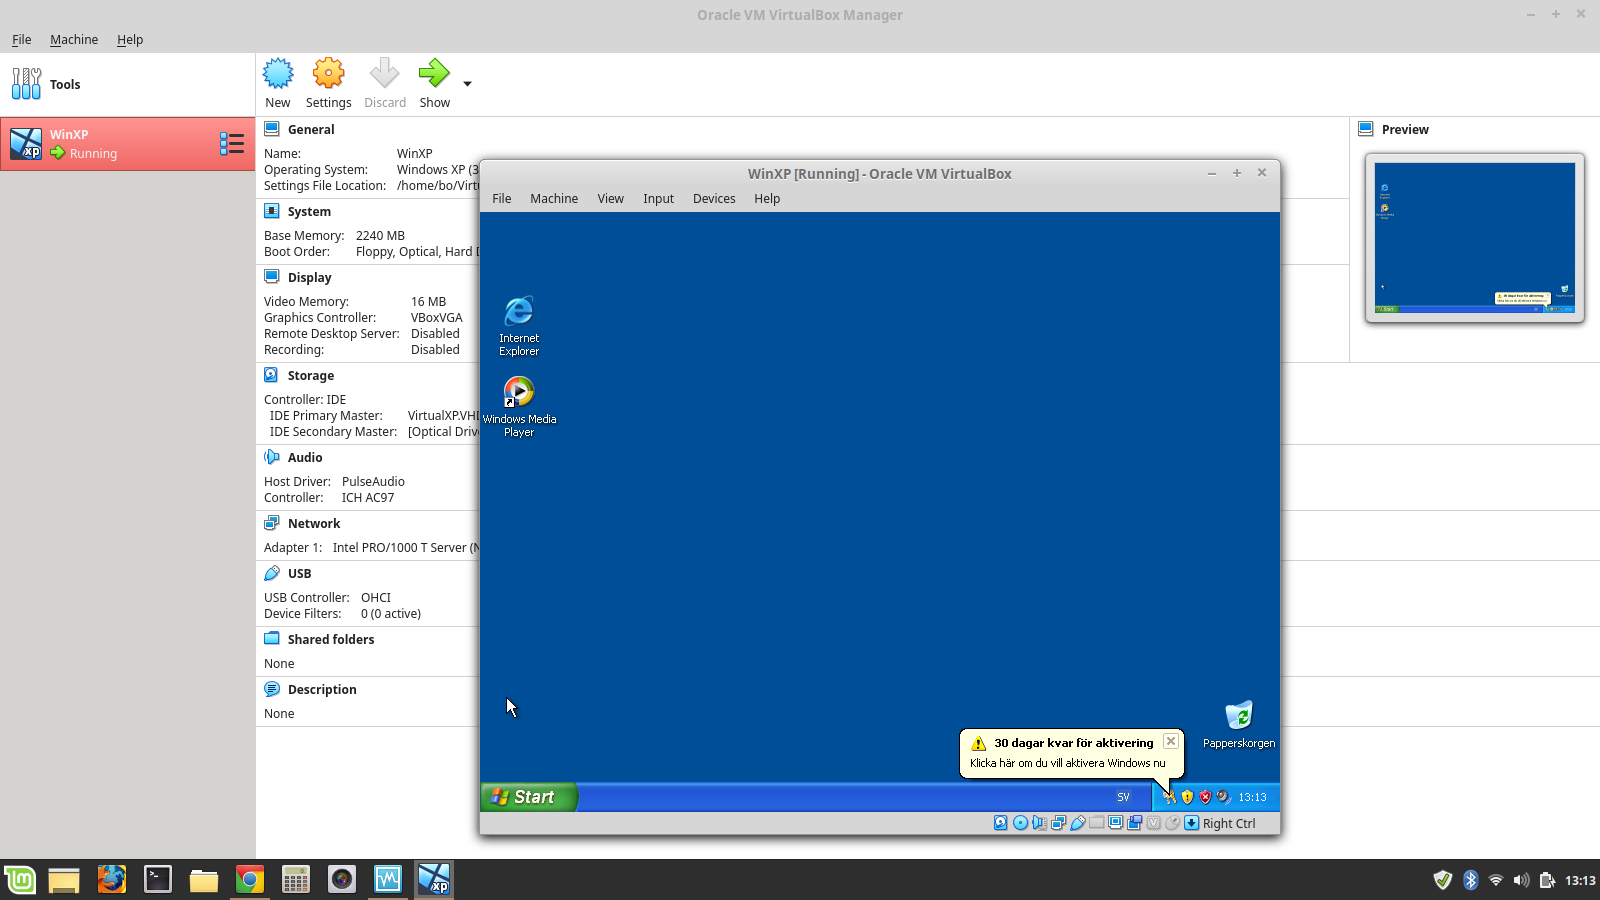Click the yellow security shield tray icon

pos(1187,797)
